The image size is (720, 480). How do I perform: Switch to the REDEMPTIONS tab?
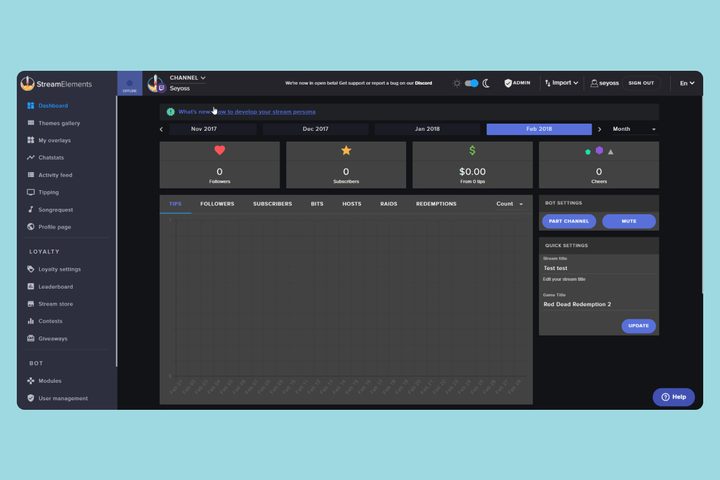click(436, 204)
